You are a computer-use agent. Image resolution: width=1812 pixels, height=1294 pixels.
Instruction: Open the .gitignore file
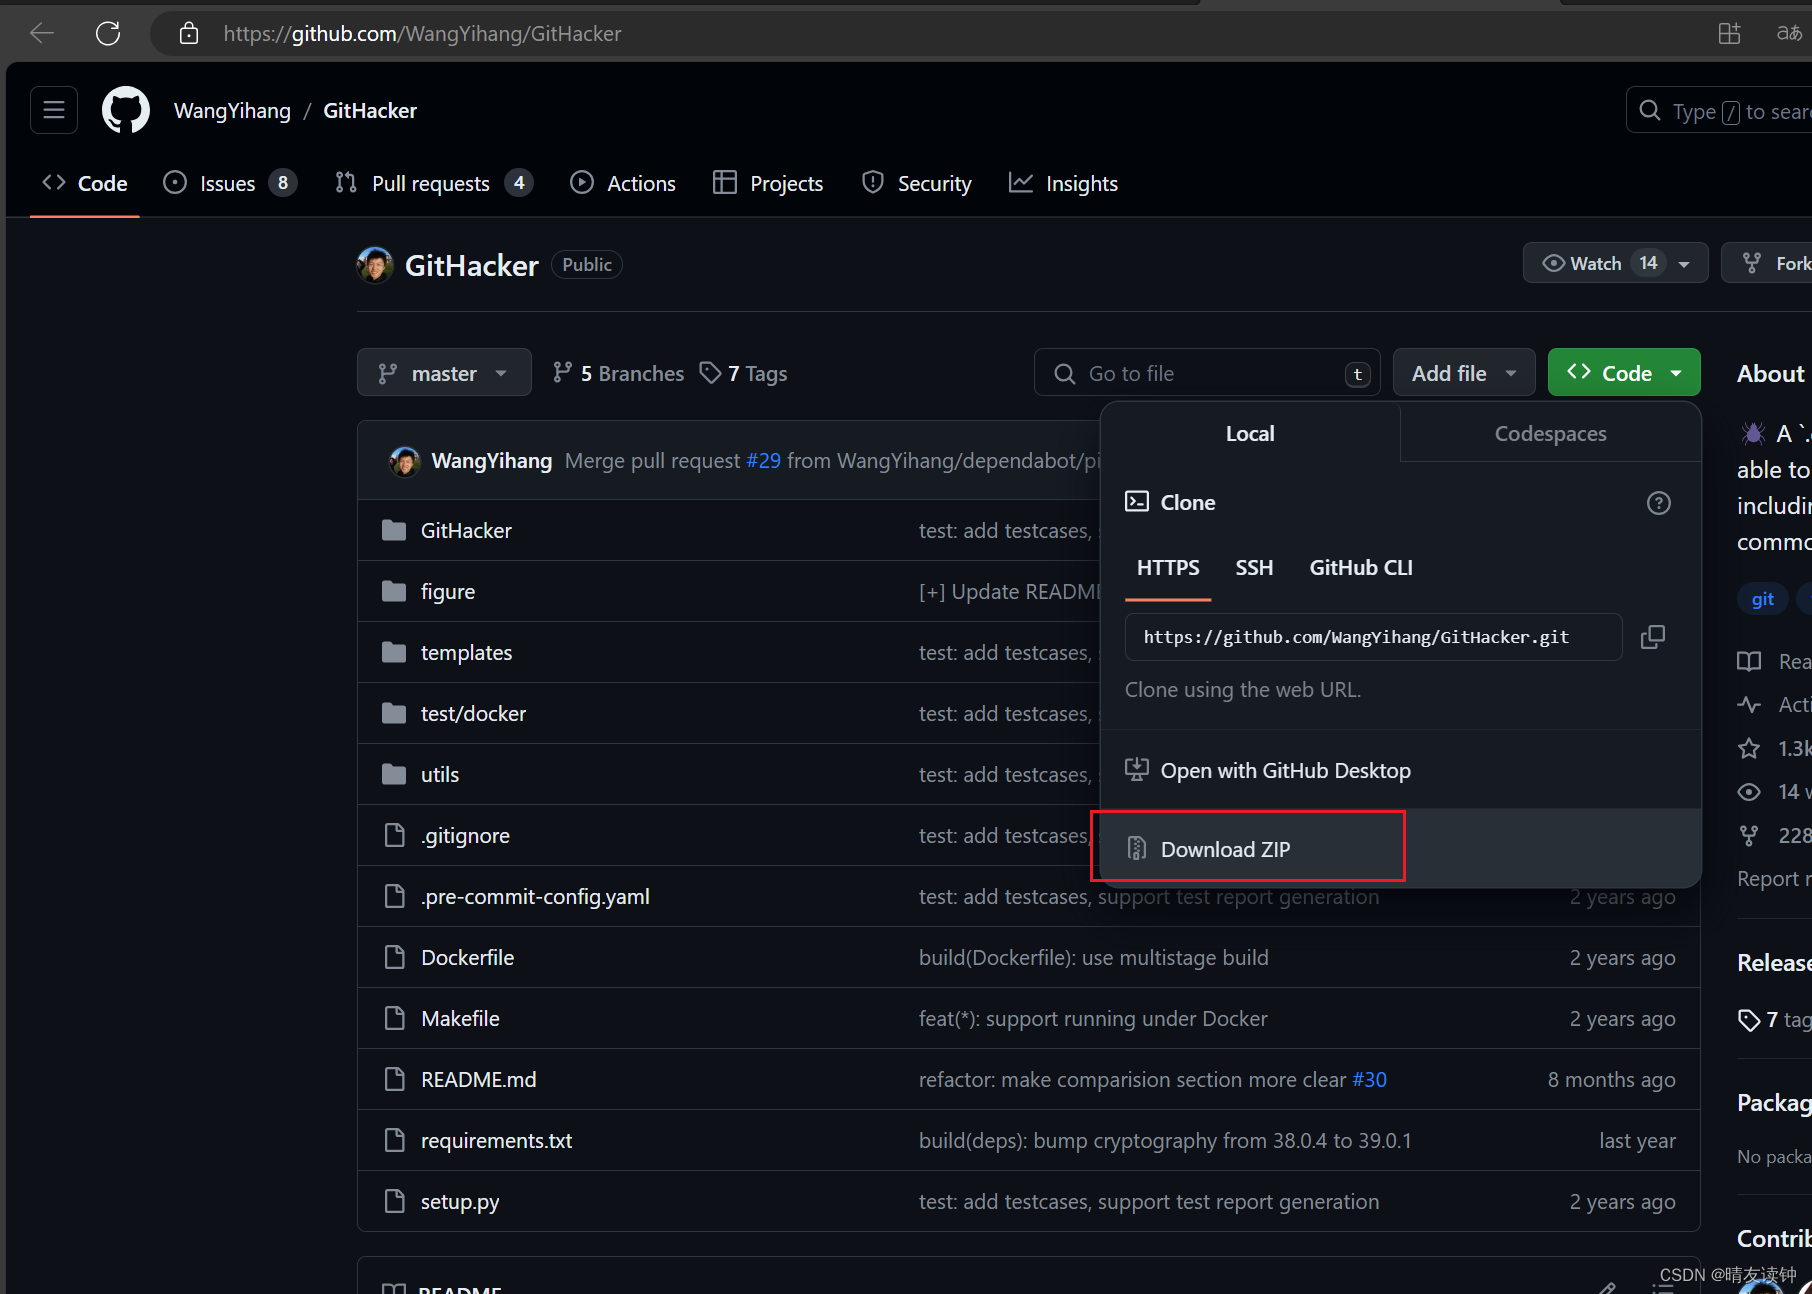465,836
